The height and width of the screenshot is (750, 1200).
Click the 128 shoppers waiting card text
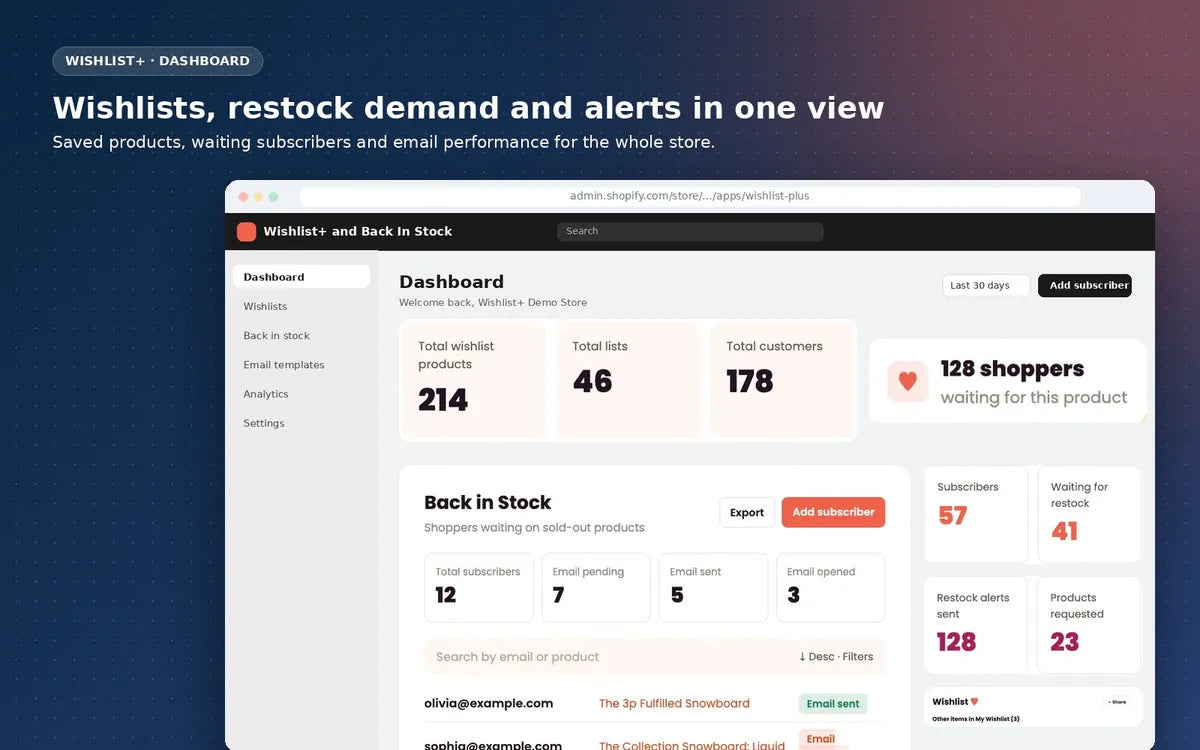pyautogui.click(x=1034, y=382)
